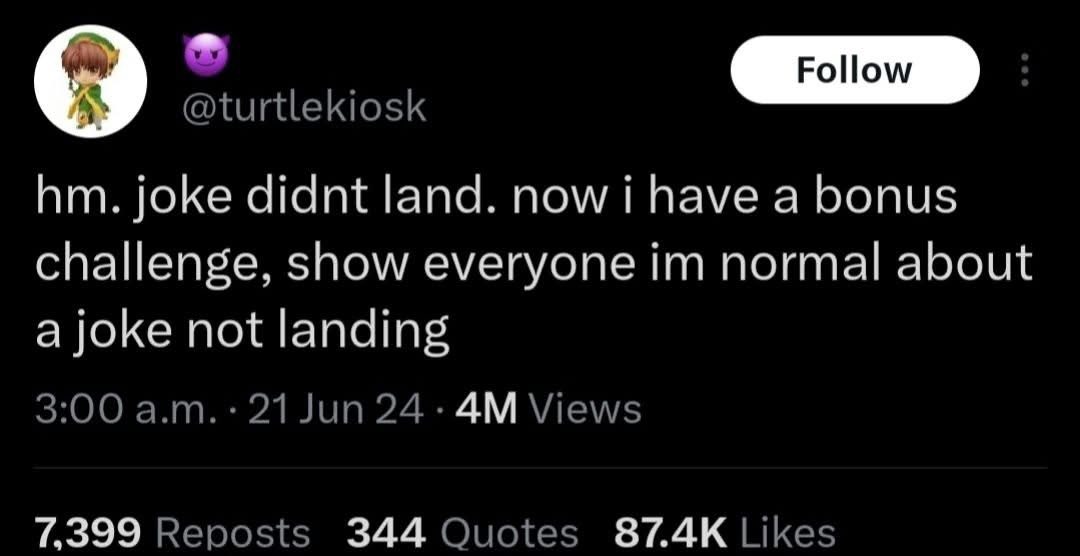Open the turtlekiosk profile avatar

point(91,82)
